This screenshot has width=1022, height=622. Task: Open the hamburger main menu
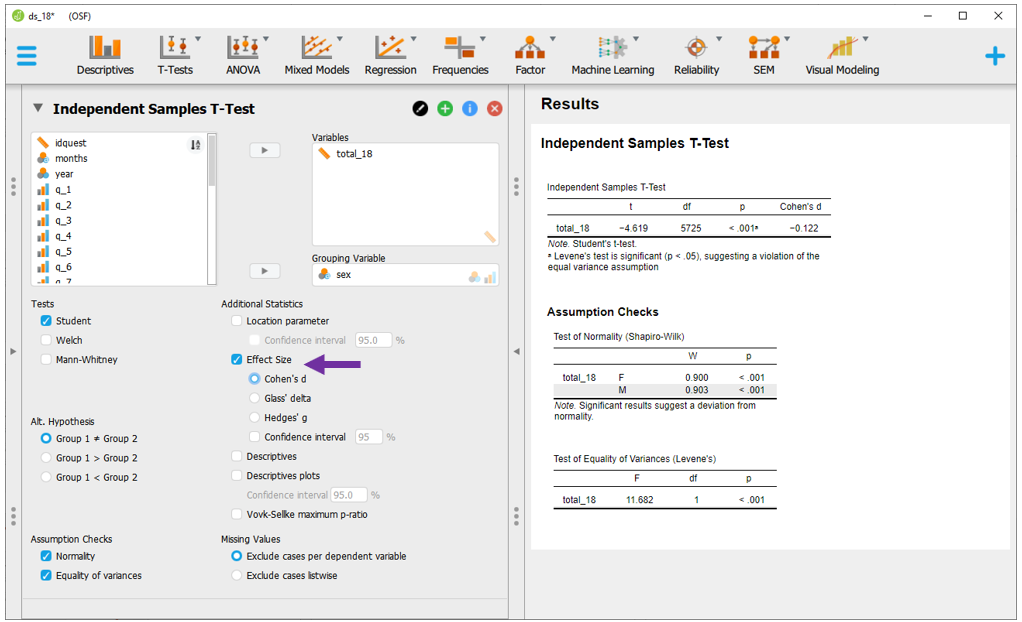point(27,55)
